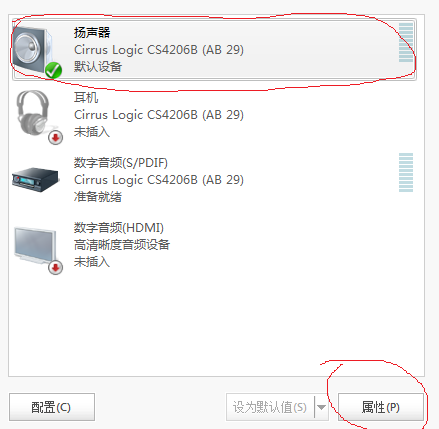Viewport: 439px width, 429px height.
Task: Open the 设为默认值 dropdown arrow
Action: click(321, 407)
